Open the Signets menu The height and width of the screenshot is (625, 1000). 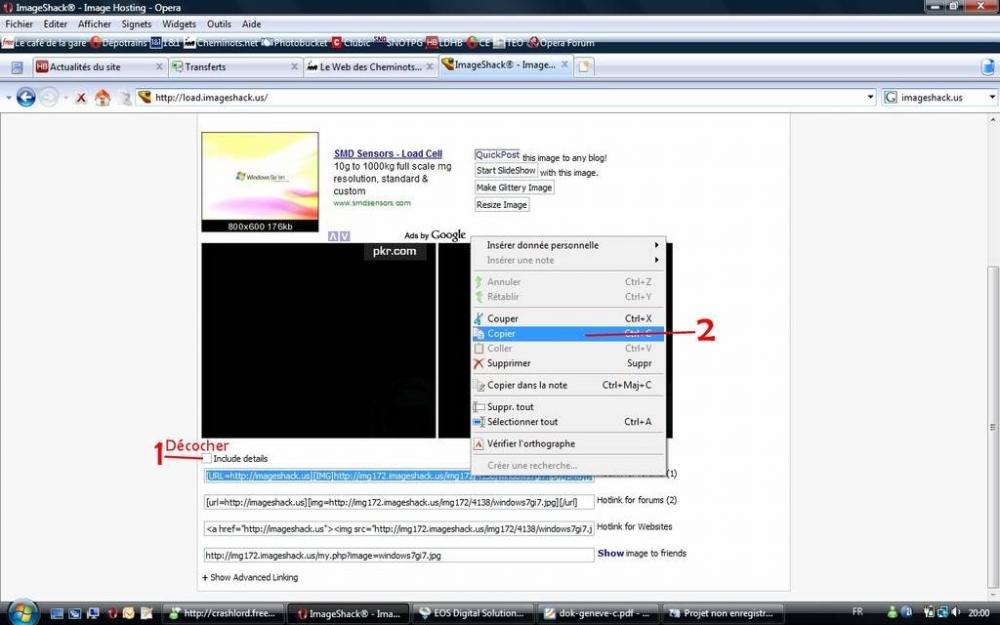[x=137, y=24]
